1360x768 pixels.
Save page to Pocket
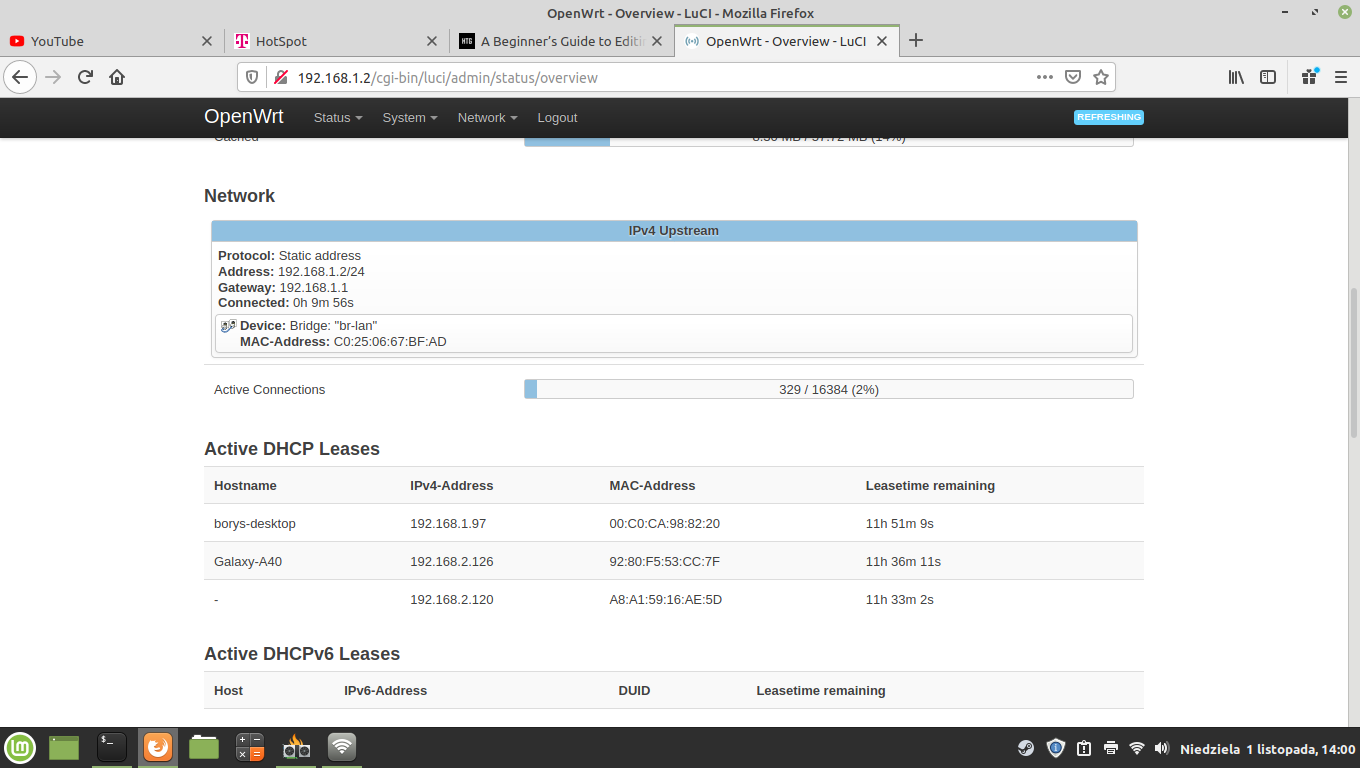1072,77
